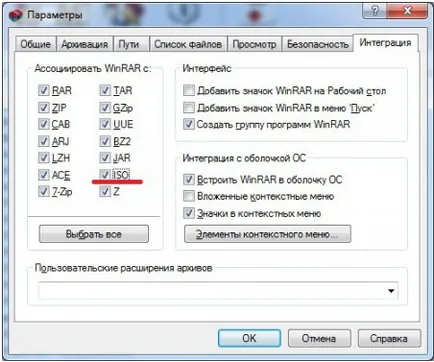Click the Отмена button

(319, 338)
